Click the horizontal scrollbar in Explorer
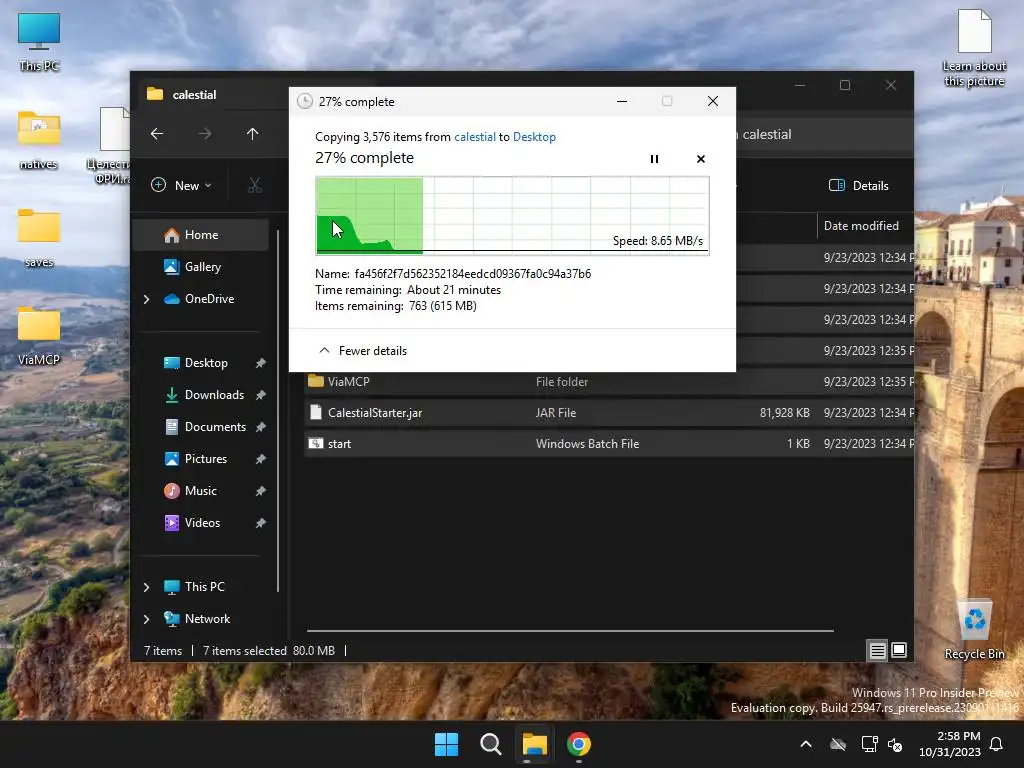This screenshot has height=768, width=1024. 570,631
